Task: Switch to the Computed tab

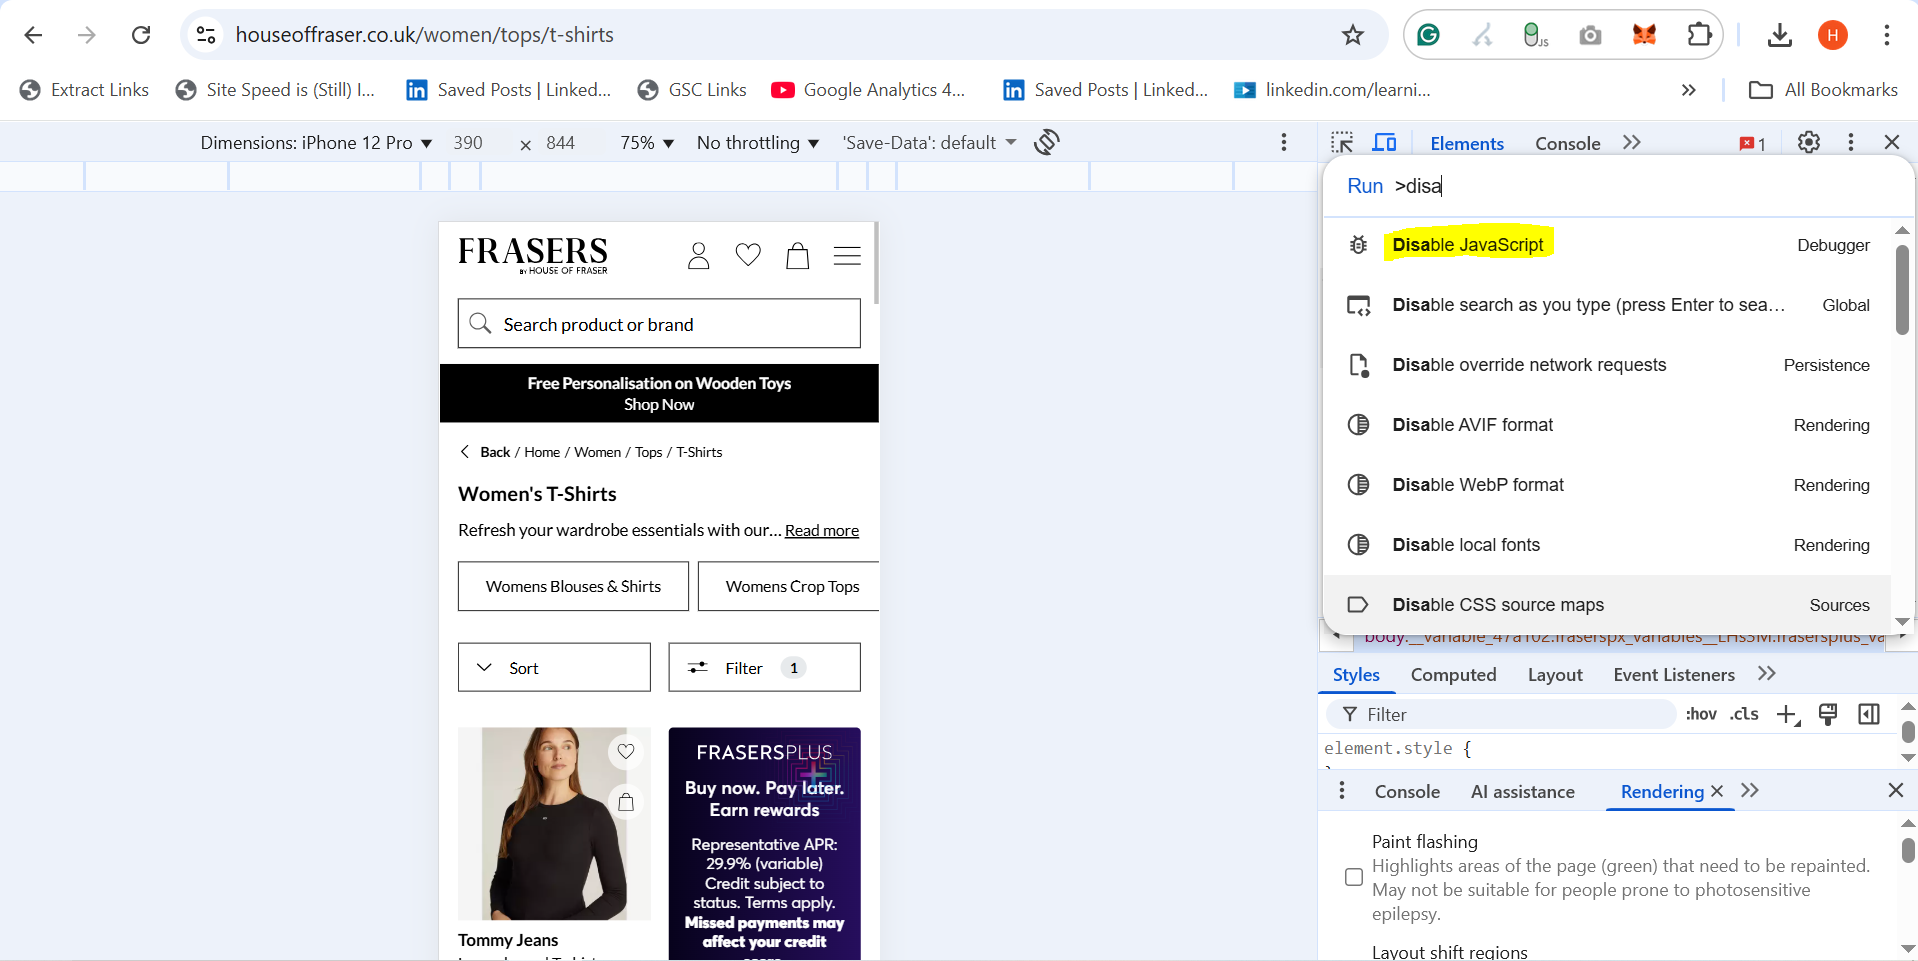Action: (1453, 675)
